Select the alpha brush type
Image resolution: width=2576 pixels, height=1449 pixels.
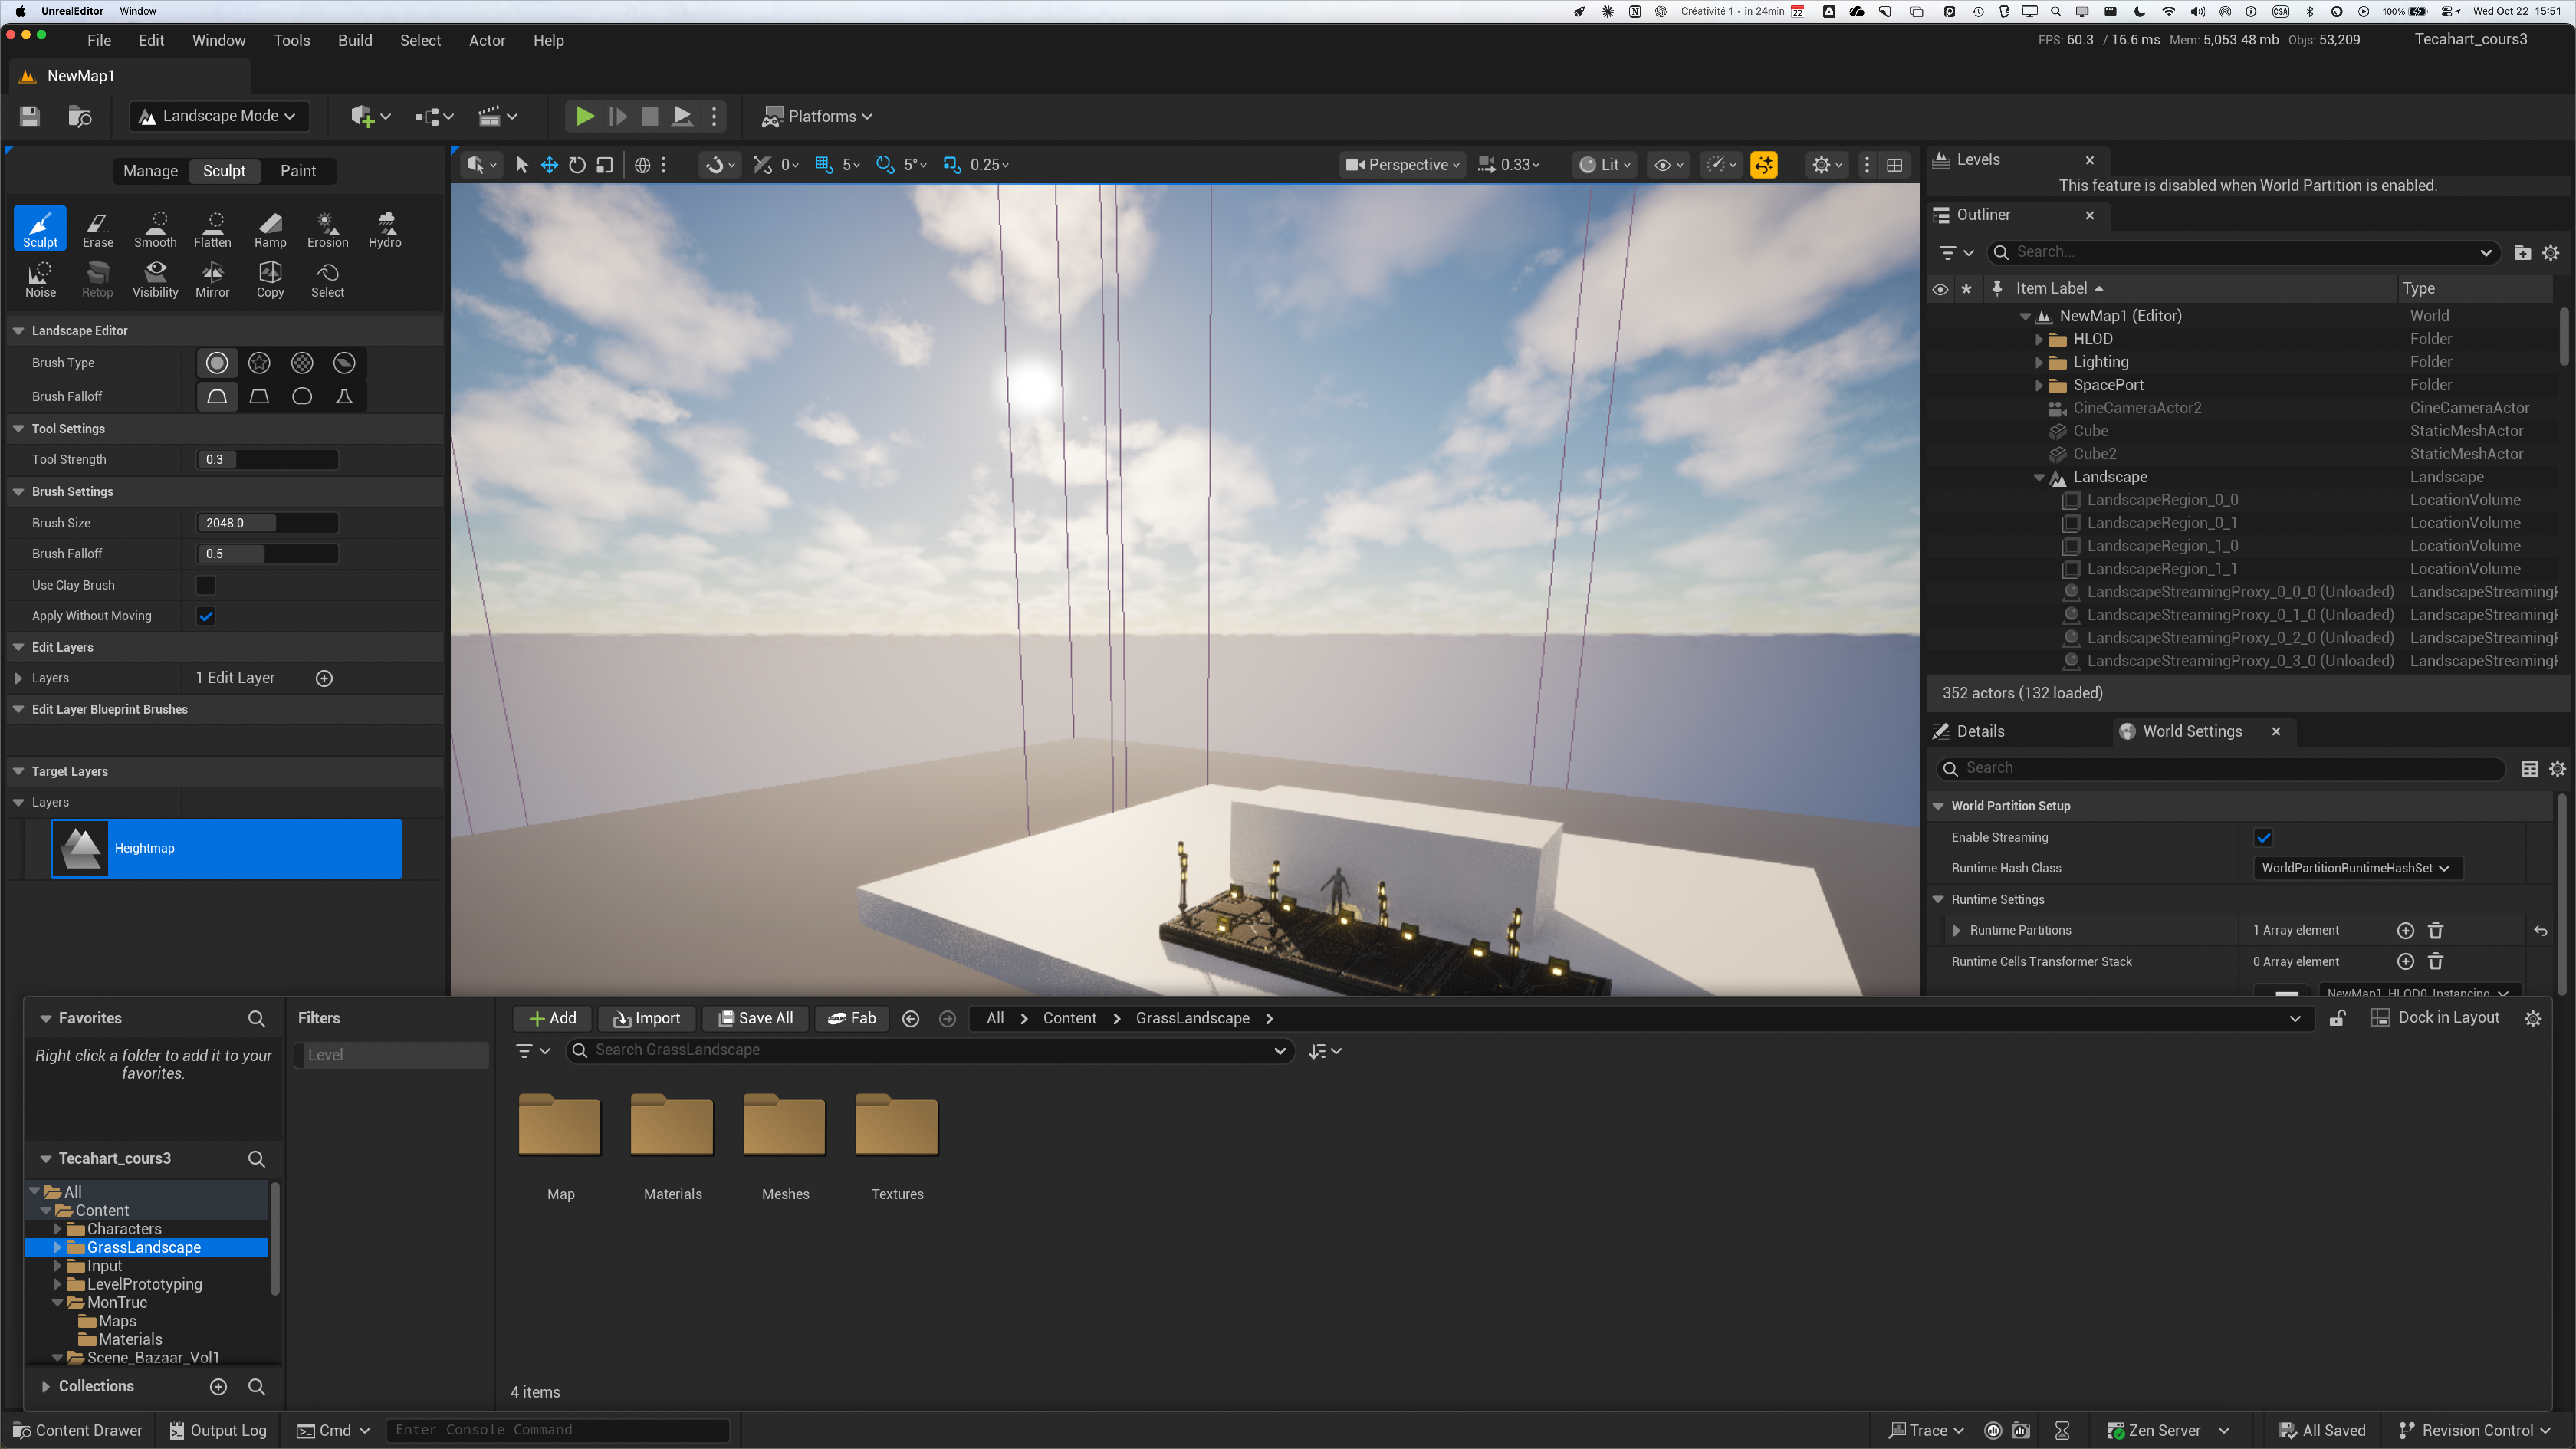point(260,363)
